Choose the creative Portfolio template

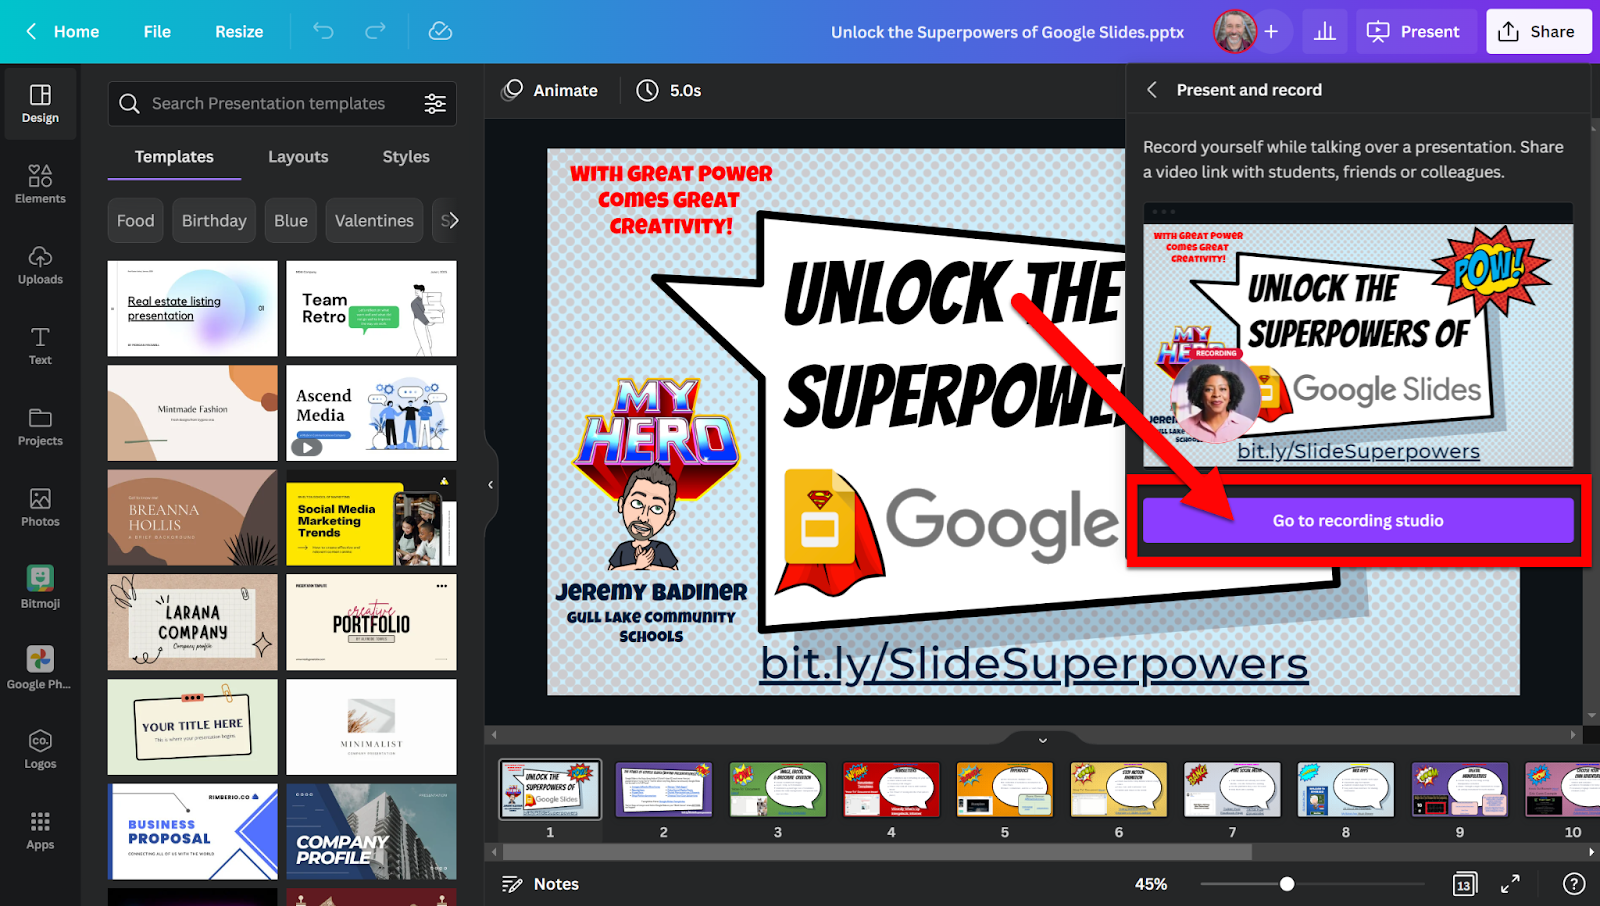[372, 622]
